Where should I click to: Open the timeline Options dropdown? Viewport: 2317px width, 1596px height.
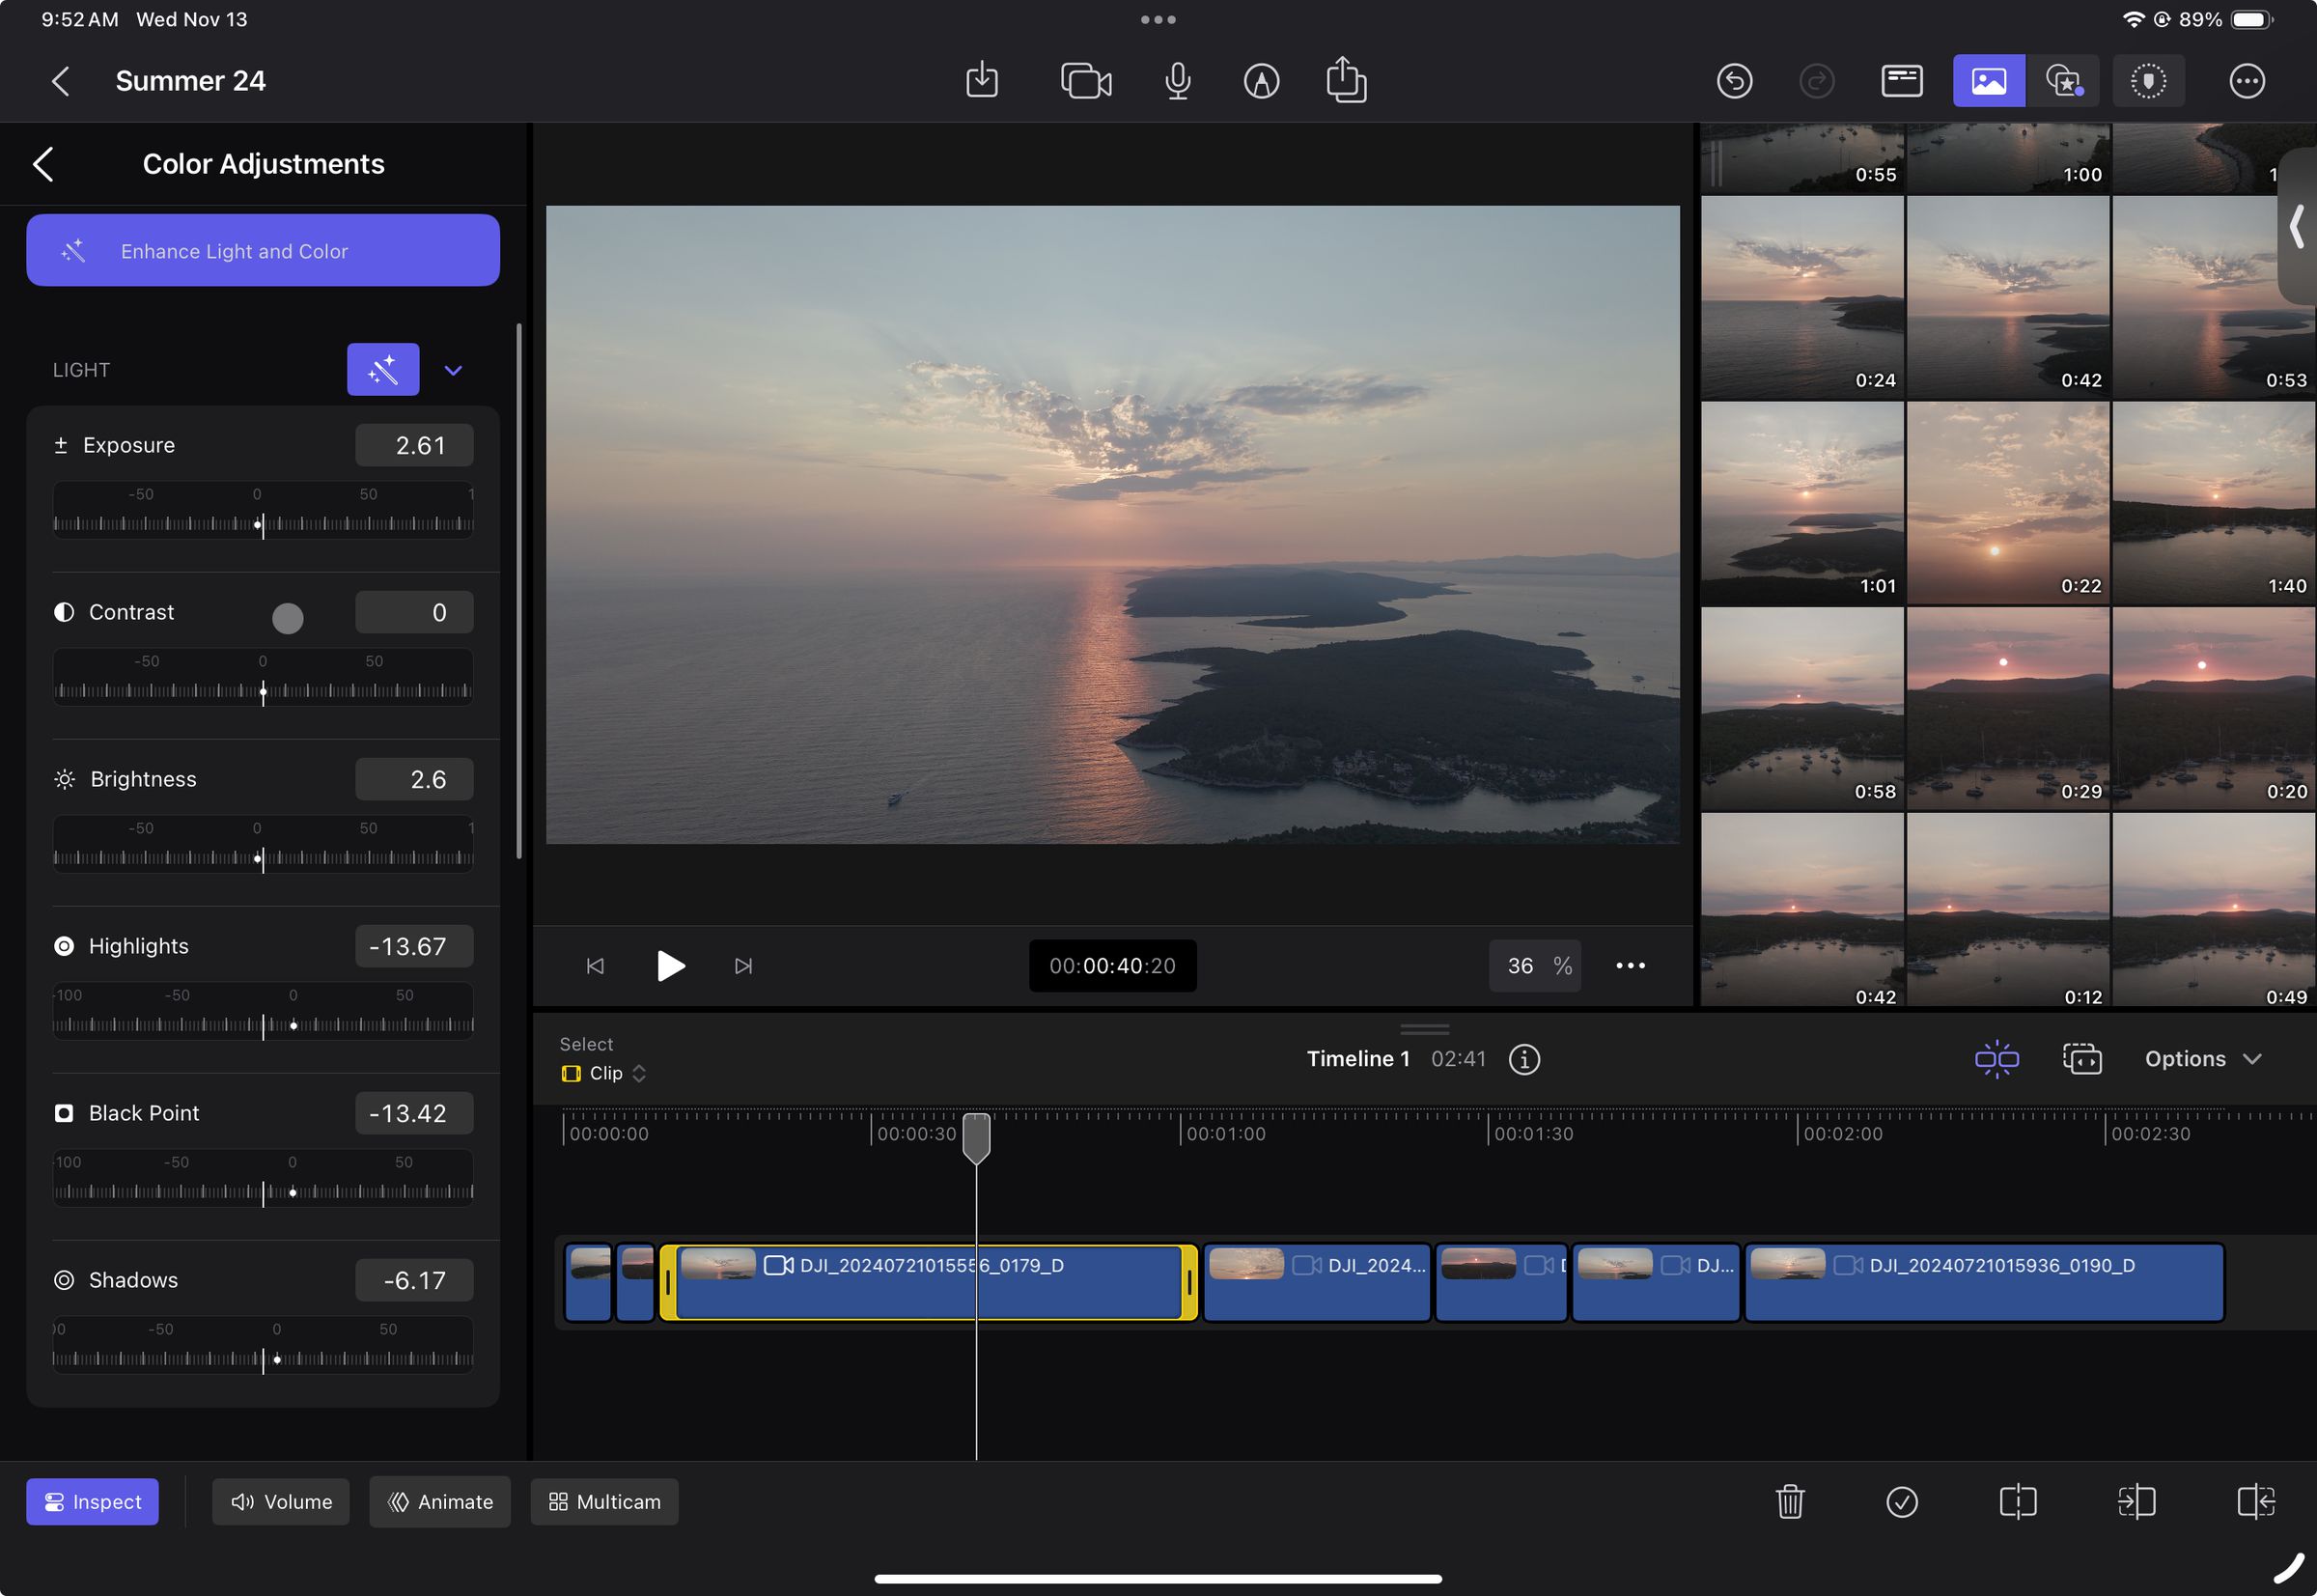(2201, 1059)
